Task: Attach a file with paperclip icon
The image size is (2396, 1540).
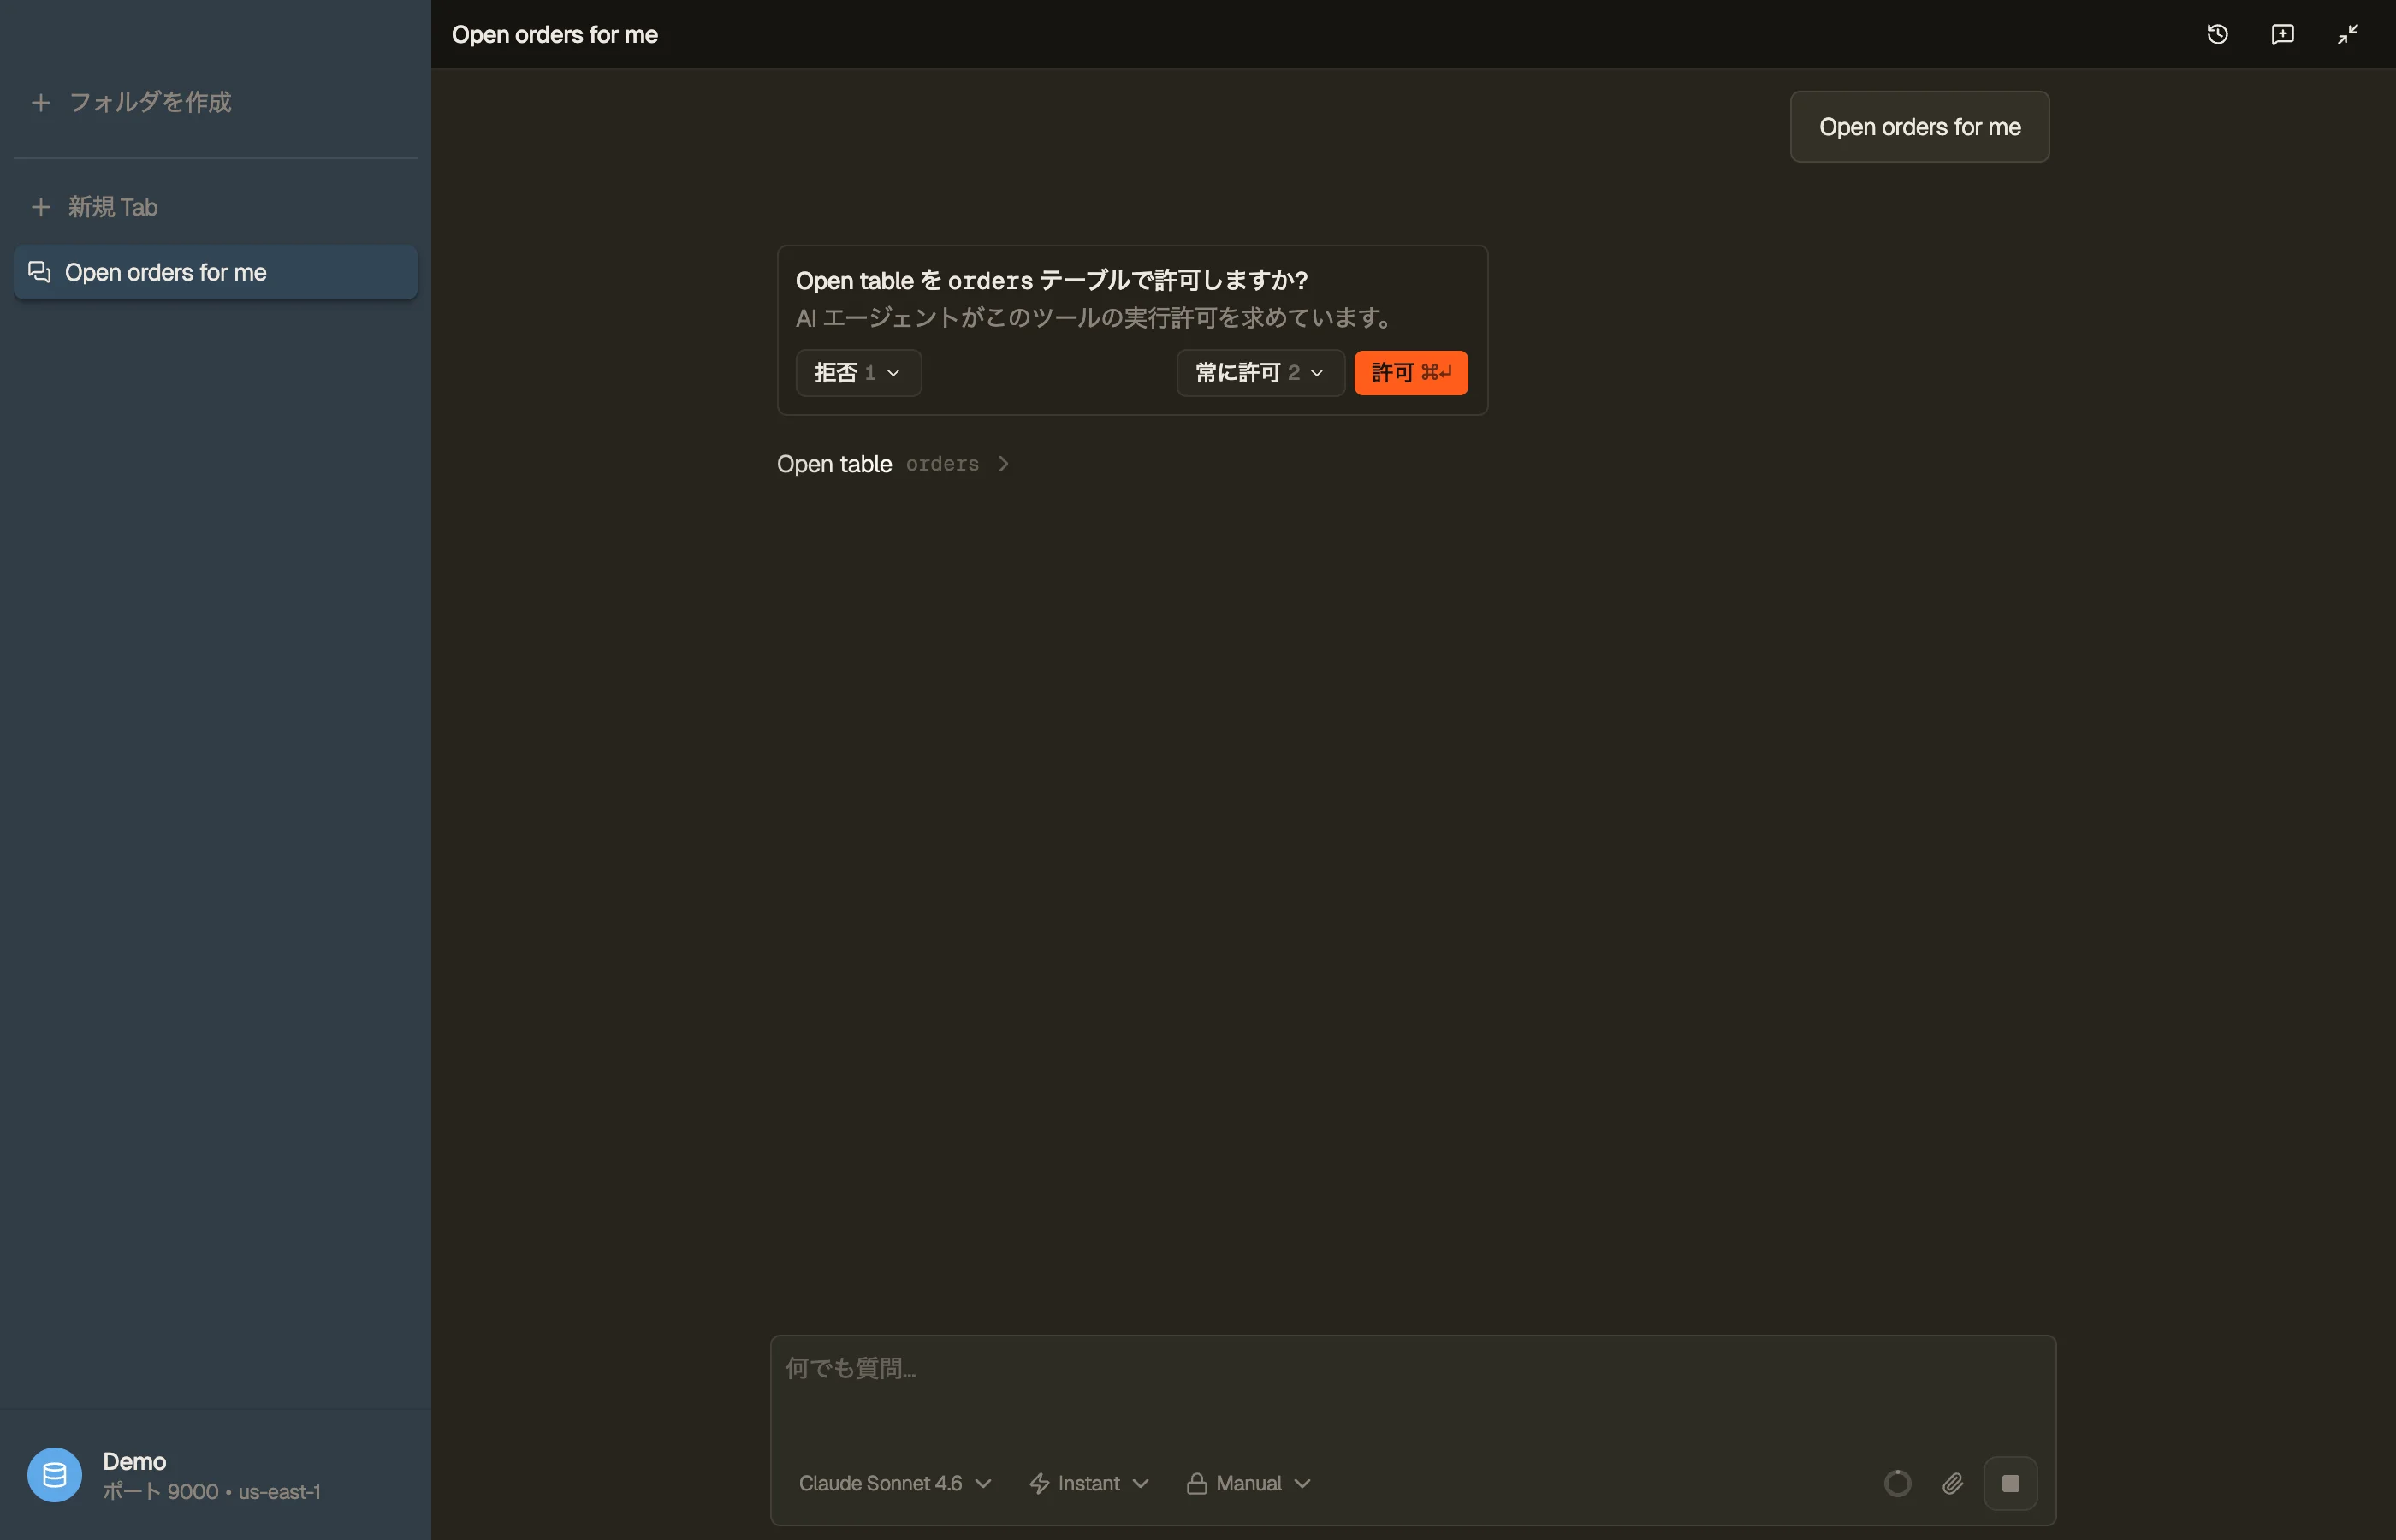Action: point(1953,1483)
